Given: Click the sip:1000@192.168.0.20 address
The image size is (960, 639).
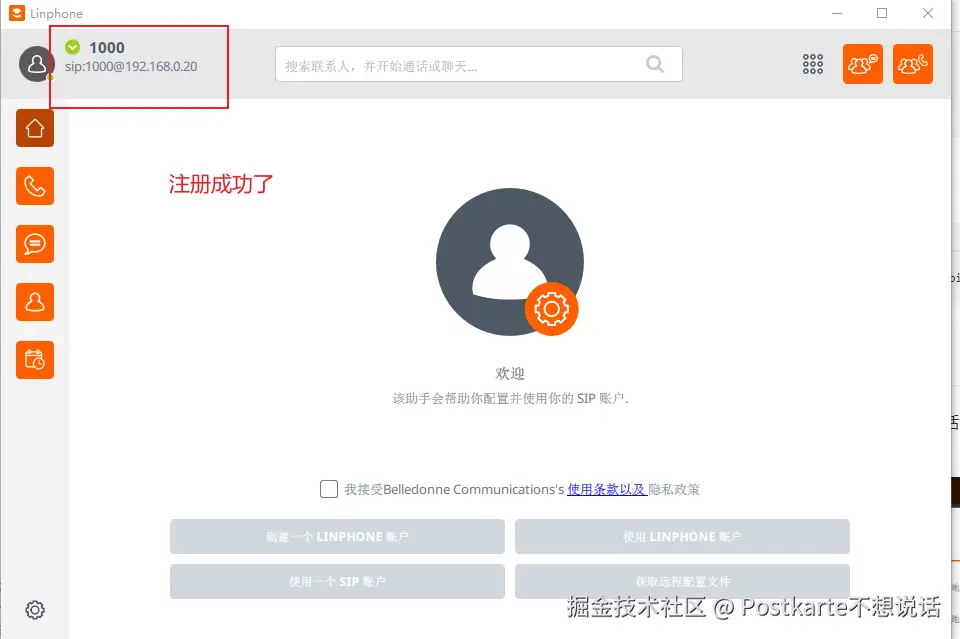Looking at the screenshot, I should point(131,66).
